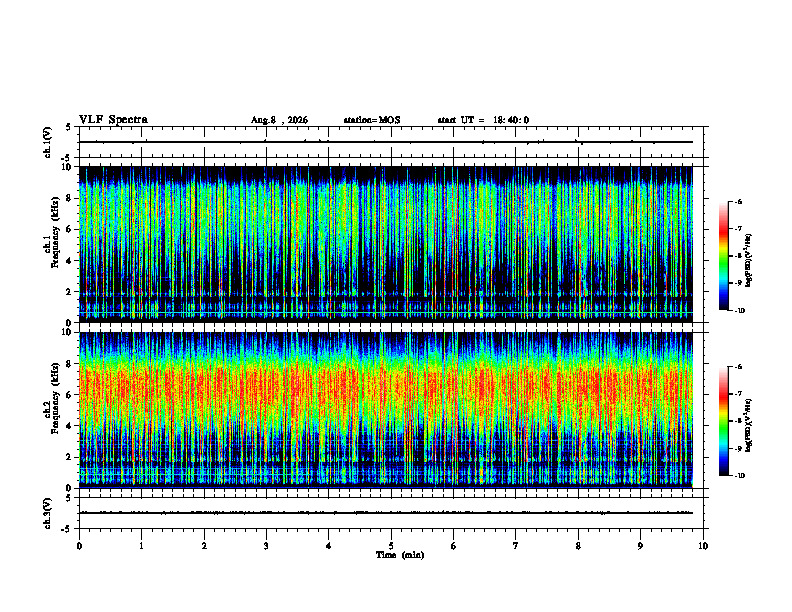Click time axis tick label "6"
The width and height of the screenshot is (792, 612).
(x=454, y=546)
